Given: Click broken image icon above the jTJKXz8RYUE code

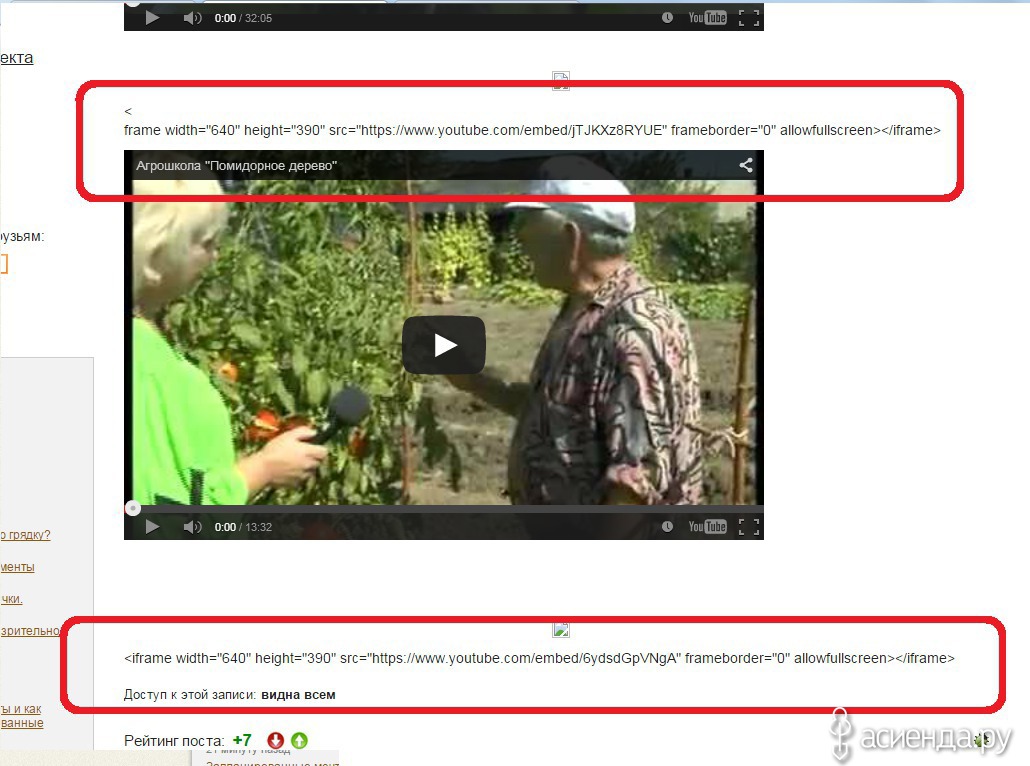Looking at the screenshot, I should tap(560, 80).
